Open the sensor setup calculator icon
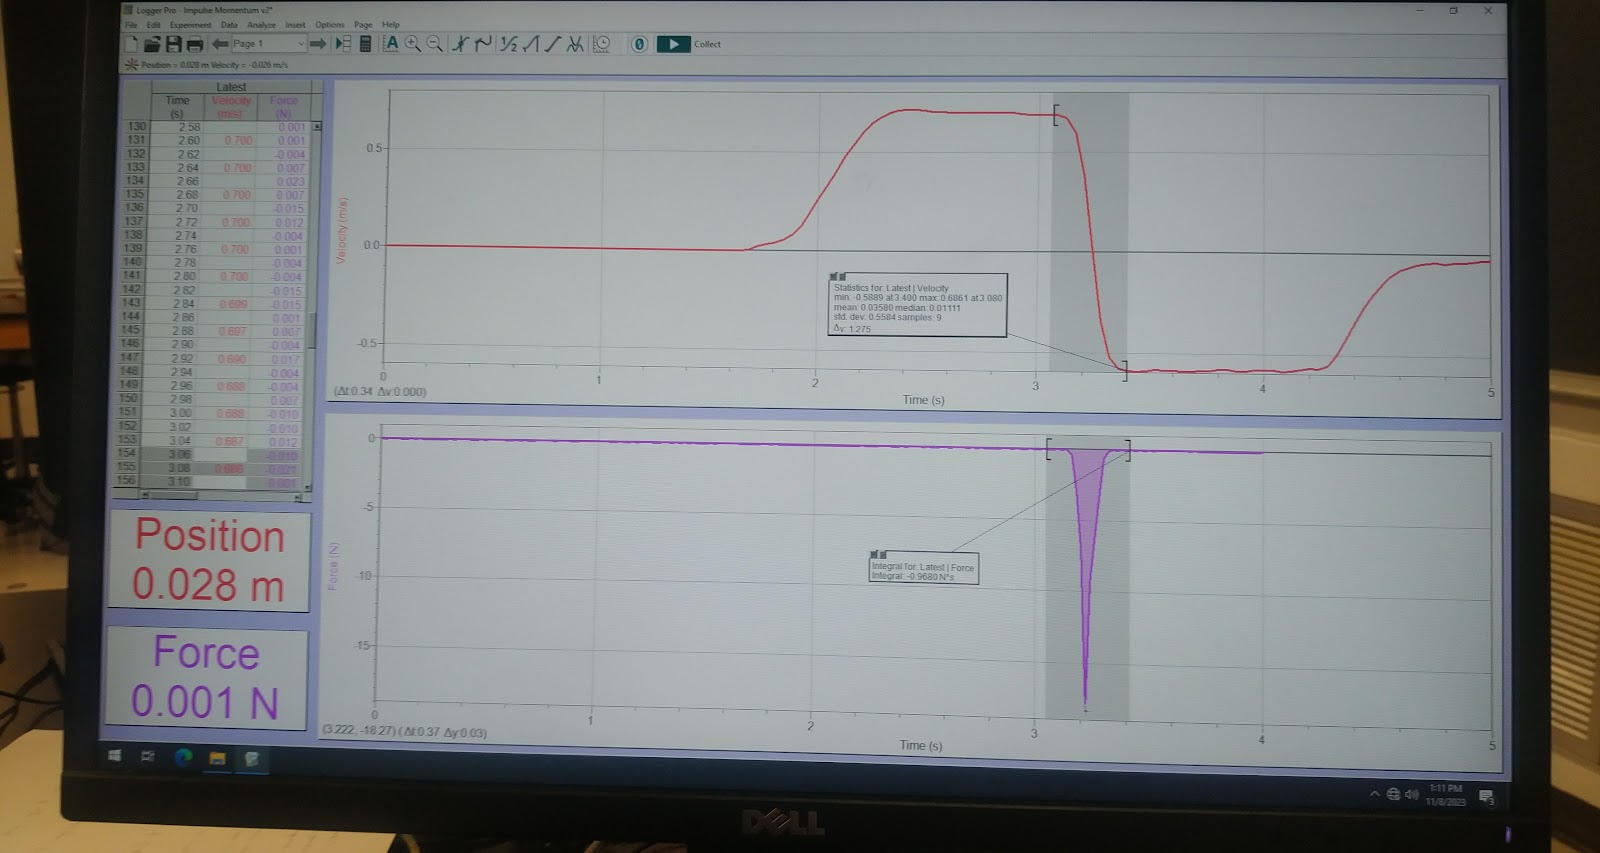Viewport: 1600px width, 853px height. coord(365,44)
